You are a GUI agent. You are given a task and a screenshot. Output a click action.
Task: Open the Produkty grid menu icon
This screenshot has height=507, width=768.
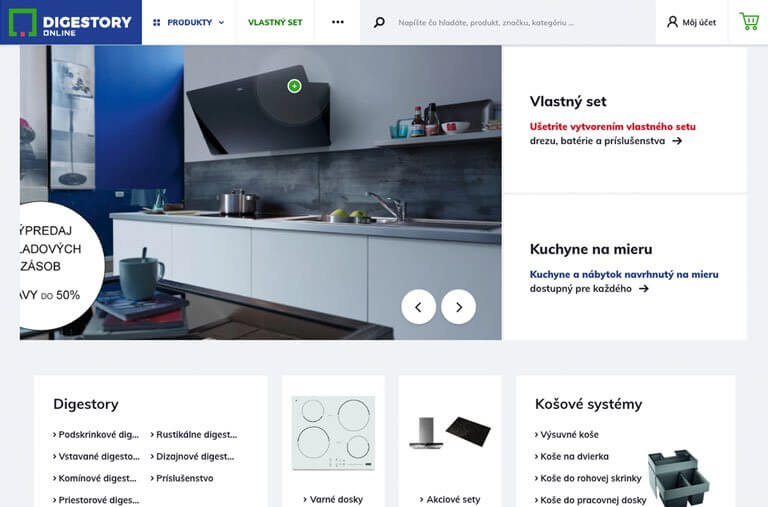point(157,23)
